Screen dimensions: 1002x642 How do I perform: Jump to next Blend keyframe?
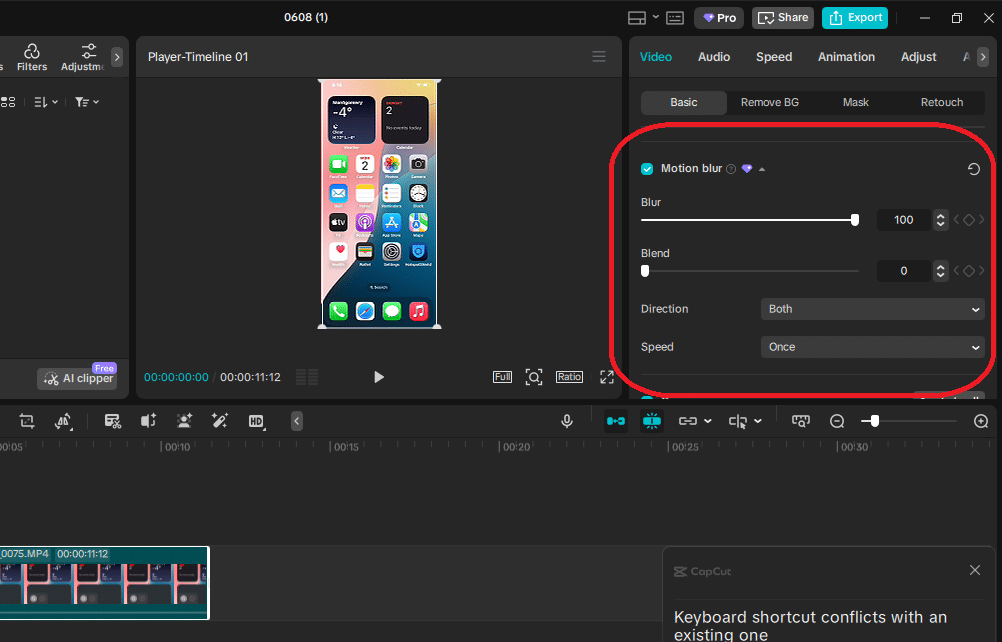pyautogui.click(x=982, y=271)
